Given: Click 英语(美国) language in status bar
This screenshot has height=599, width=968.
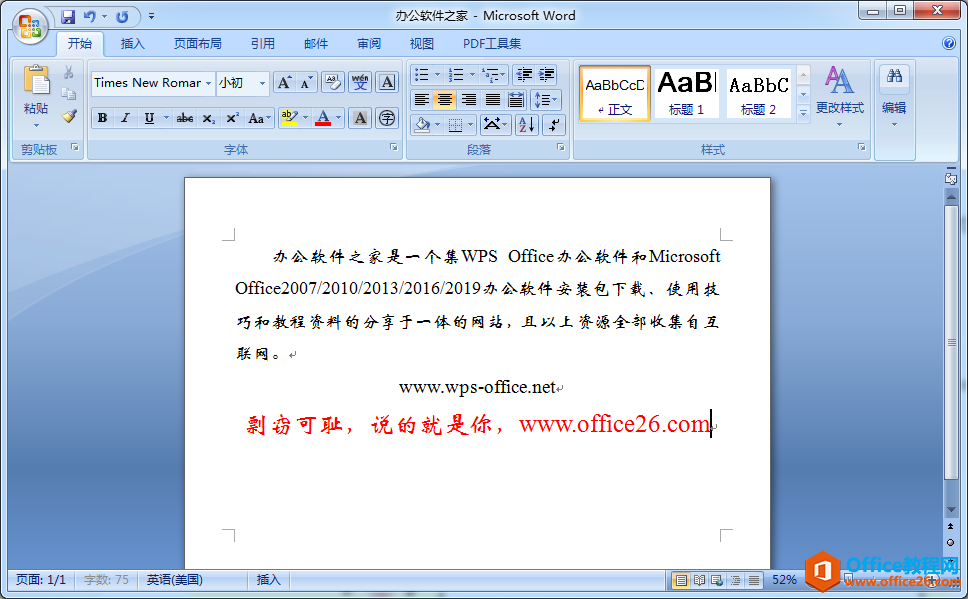Looking at the screenshot, I should 174,580.
